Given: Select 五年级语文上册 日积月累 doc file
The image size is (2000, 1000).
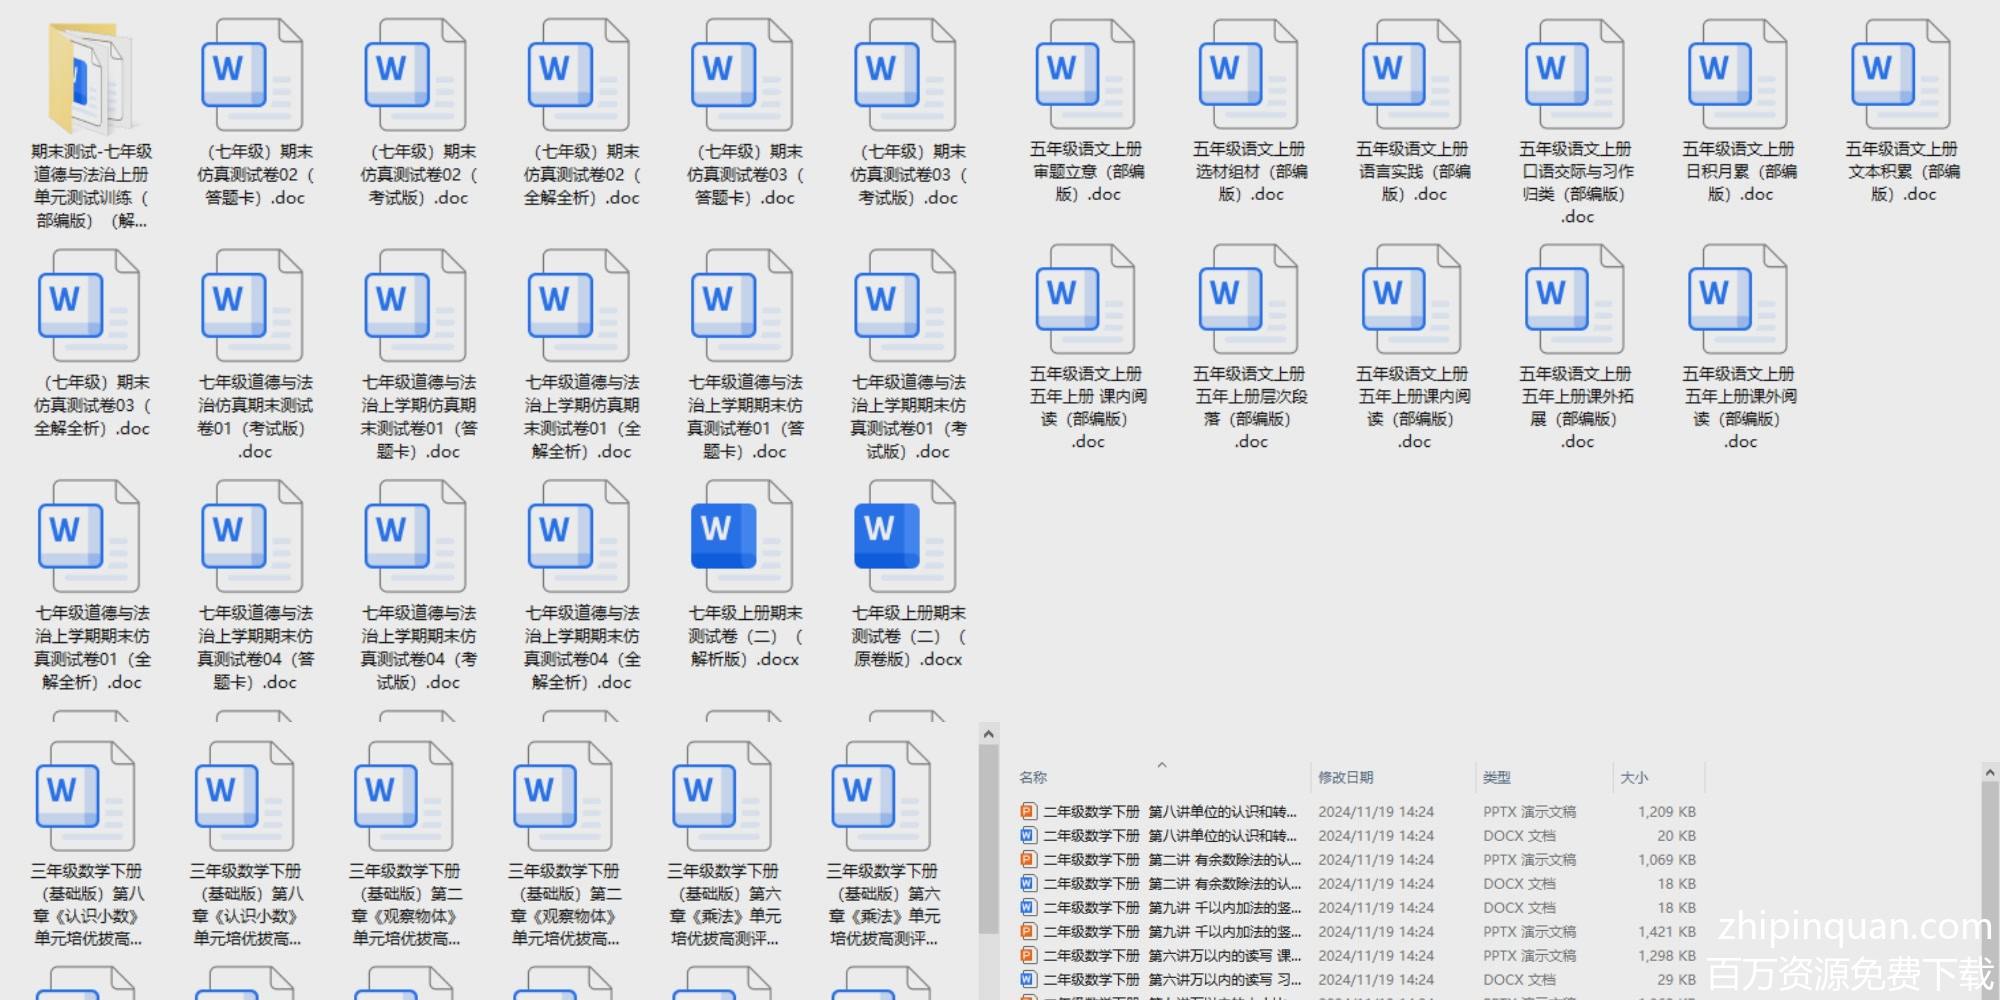Looking at the screenshot, I should (1739, 78).
